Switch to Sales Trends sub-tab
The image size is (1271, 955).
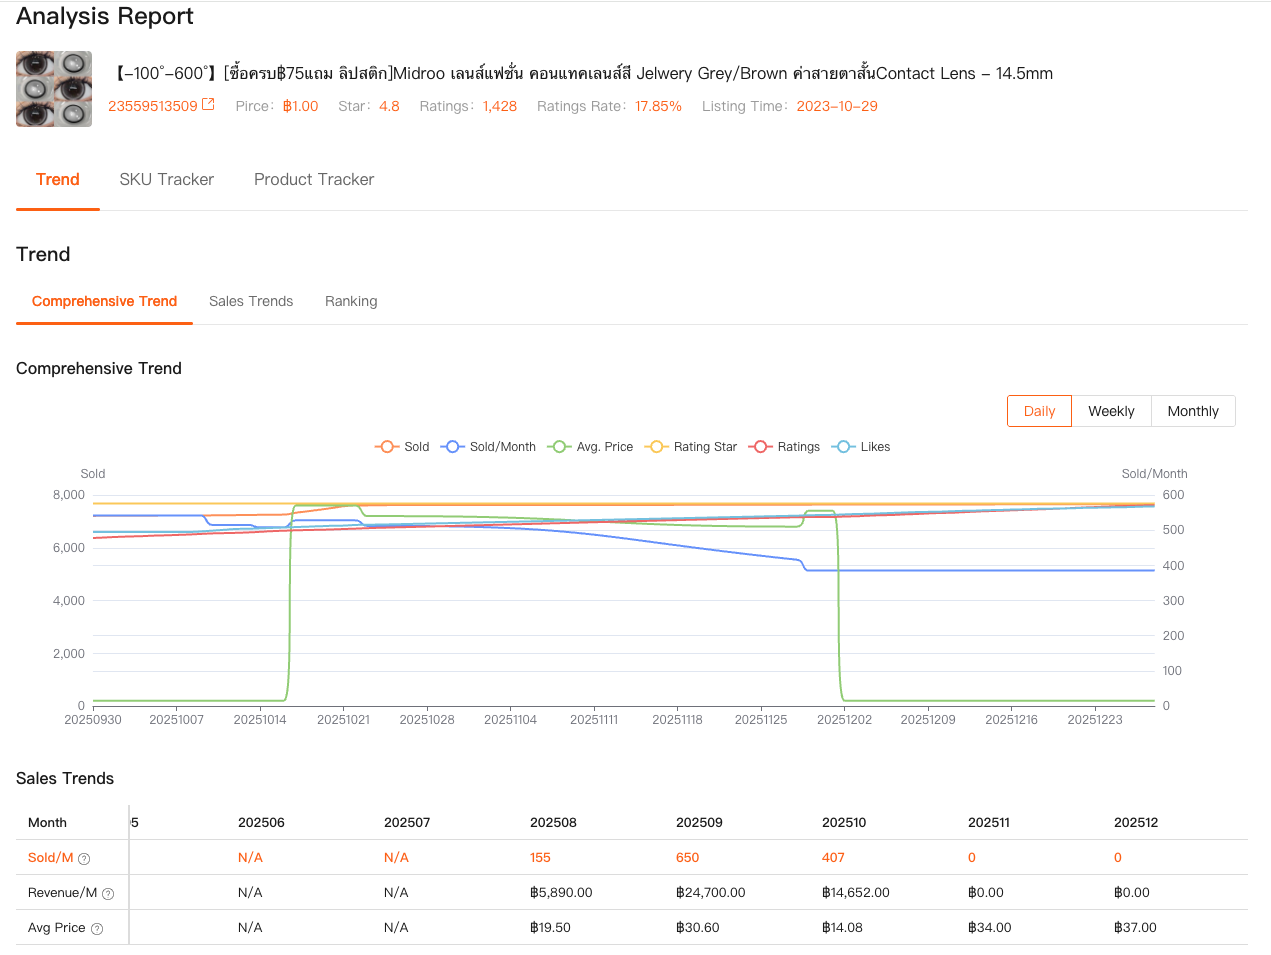point(251,302)
